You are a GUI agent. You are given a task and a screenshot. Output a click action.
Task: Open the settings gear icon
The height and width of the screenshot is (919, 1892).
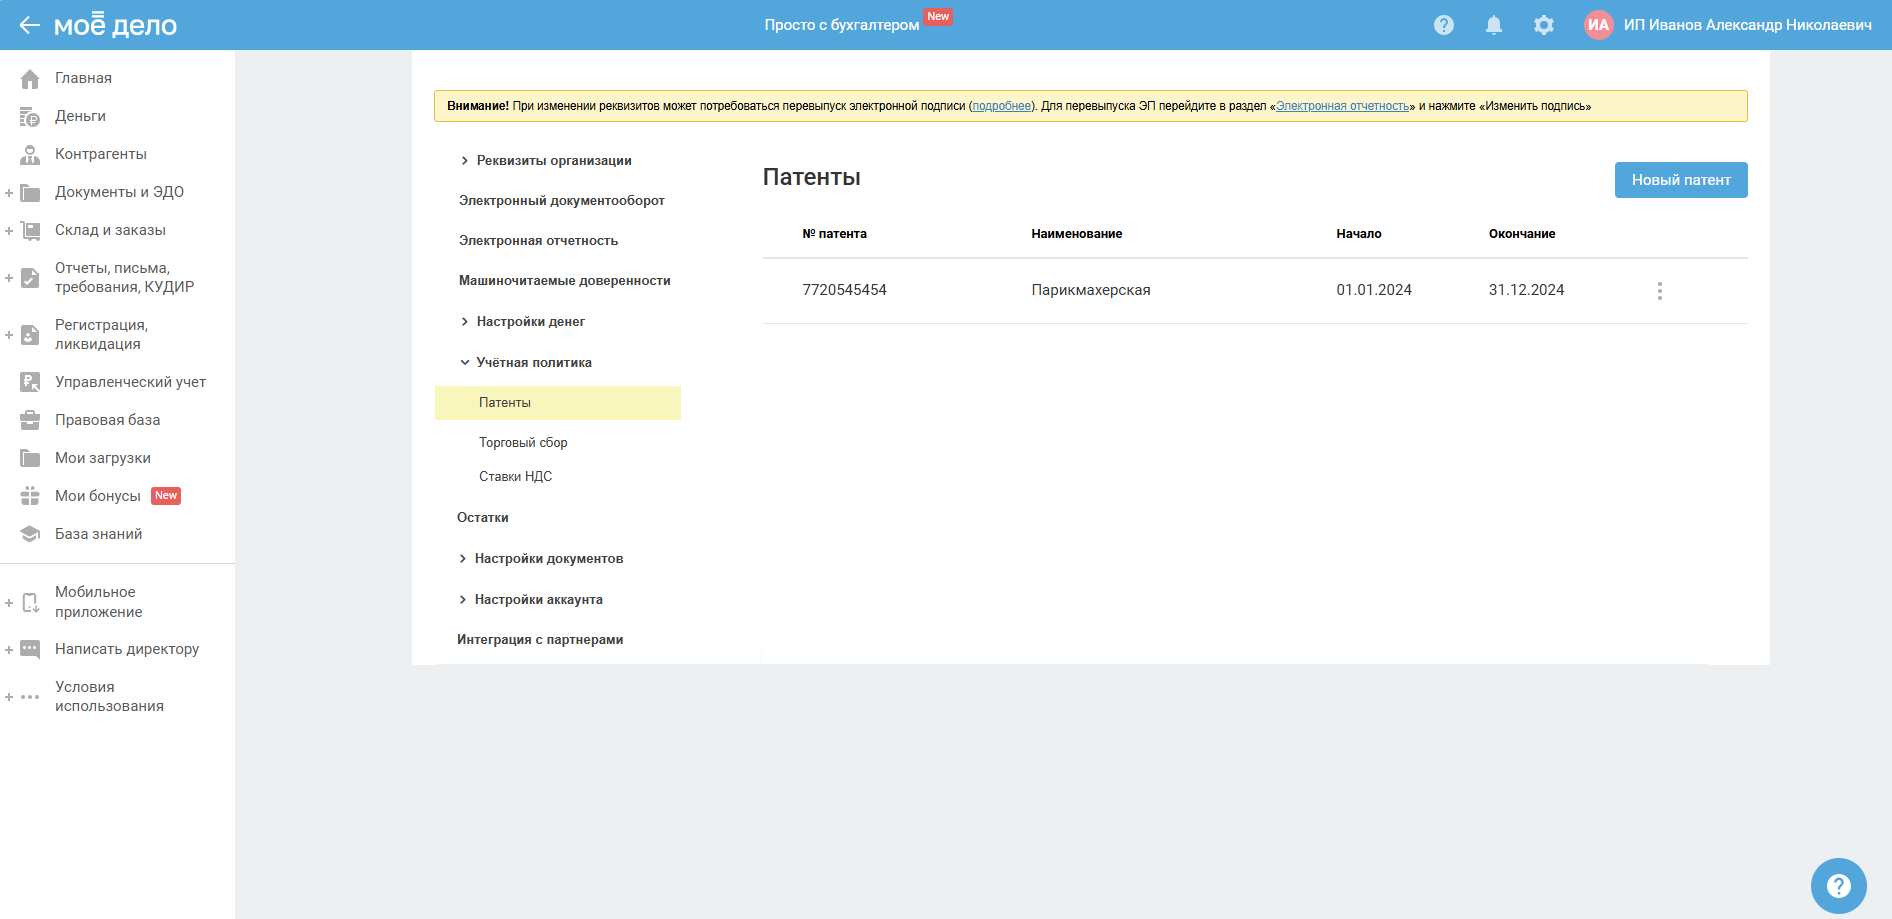[1543, 25]
